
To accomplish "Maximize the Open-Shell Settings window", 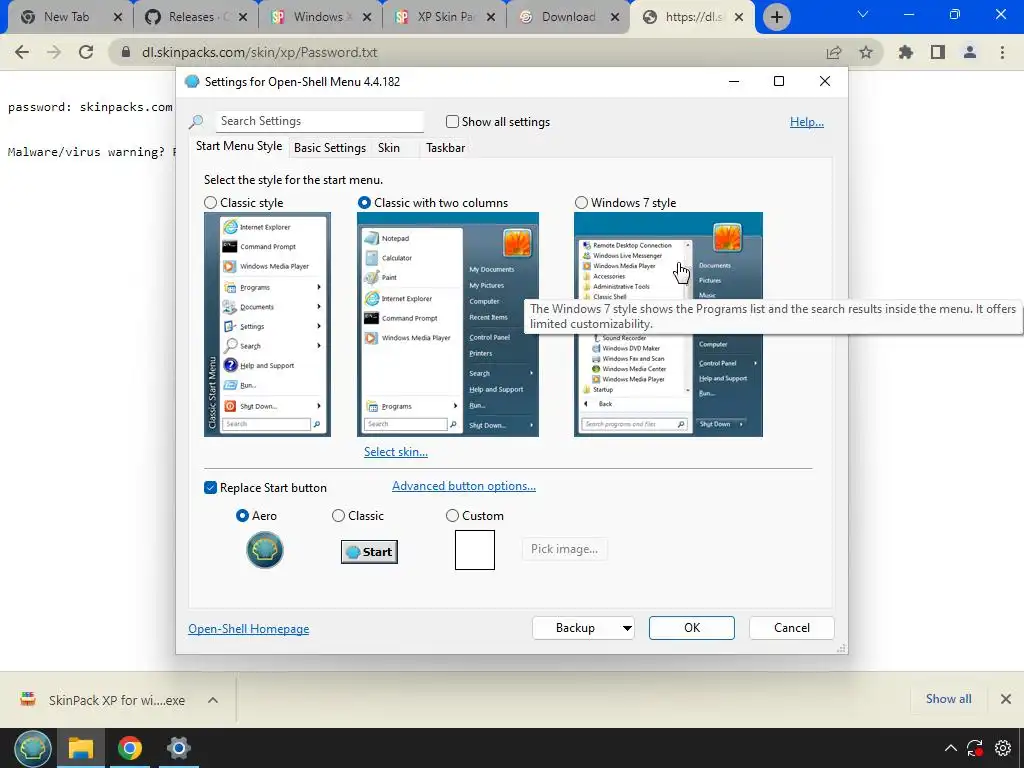I will pyautogui.click(x=778, y=81).
